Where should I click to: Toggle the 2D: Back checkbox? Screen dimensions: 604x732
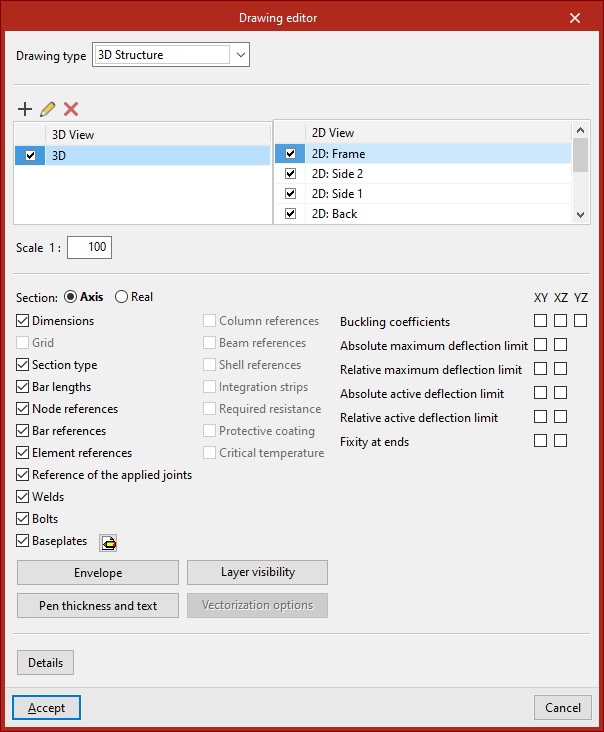(x=290, y=213)
